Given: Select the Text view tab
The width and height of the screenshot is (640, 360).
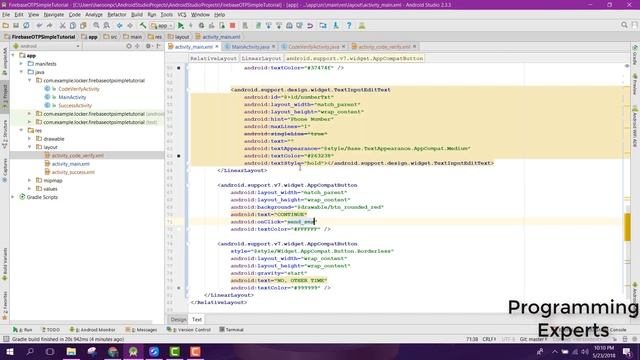Looking at the screenshot, I should pos(197,320).
